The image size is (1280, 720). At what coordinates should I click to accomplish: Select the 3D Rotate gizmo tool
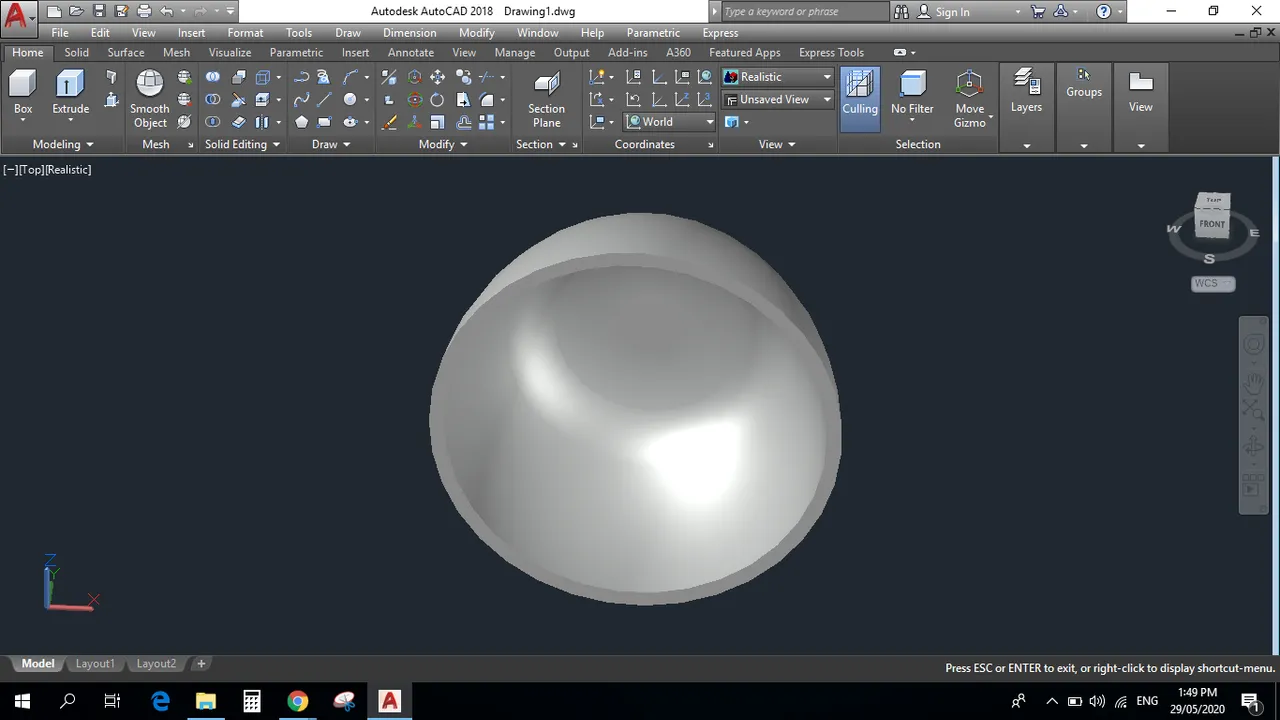[x=414, y=100]
